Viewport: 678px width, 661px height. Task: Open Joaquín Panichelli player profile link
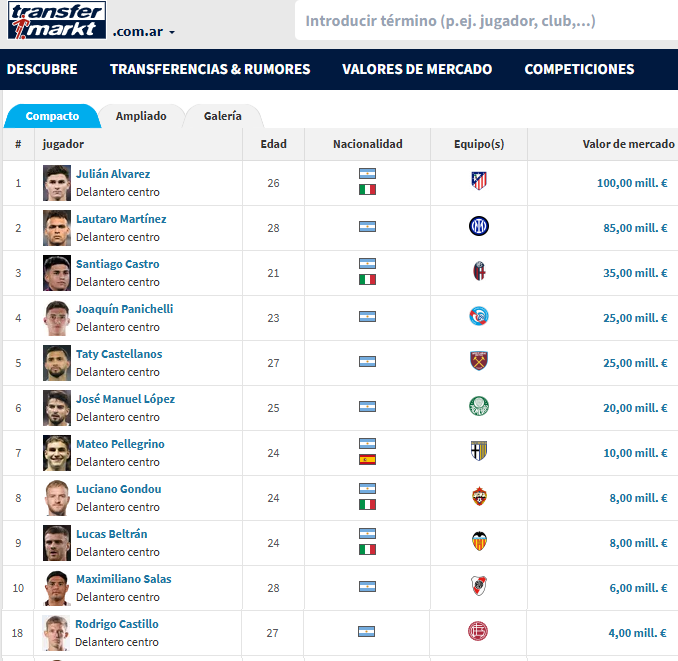coord(124,309)
